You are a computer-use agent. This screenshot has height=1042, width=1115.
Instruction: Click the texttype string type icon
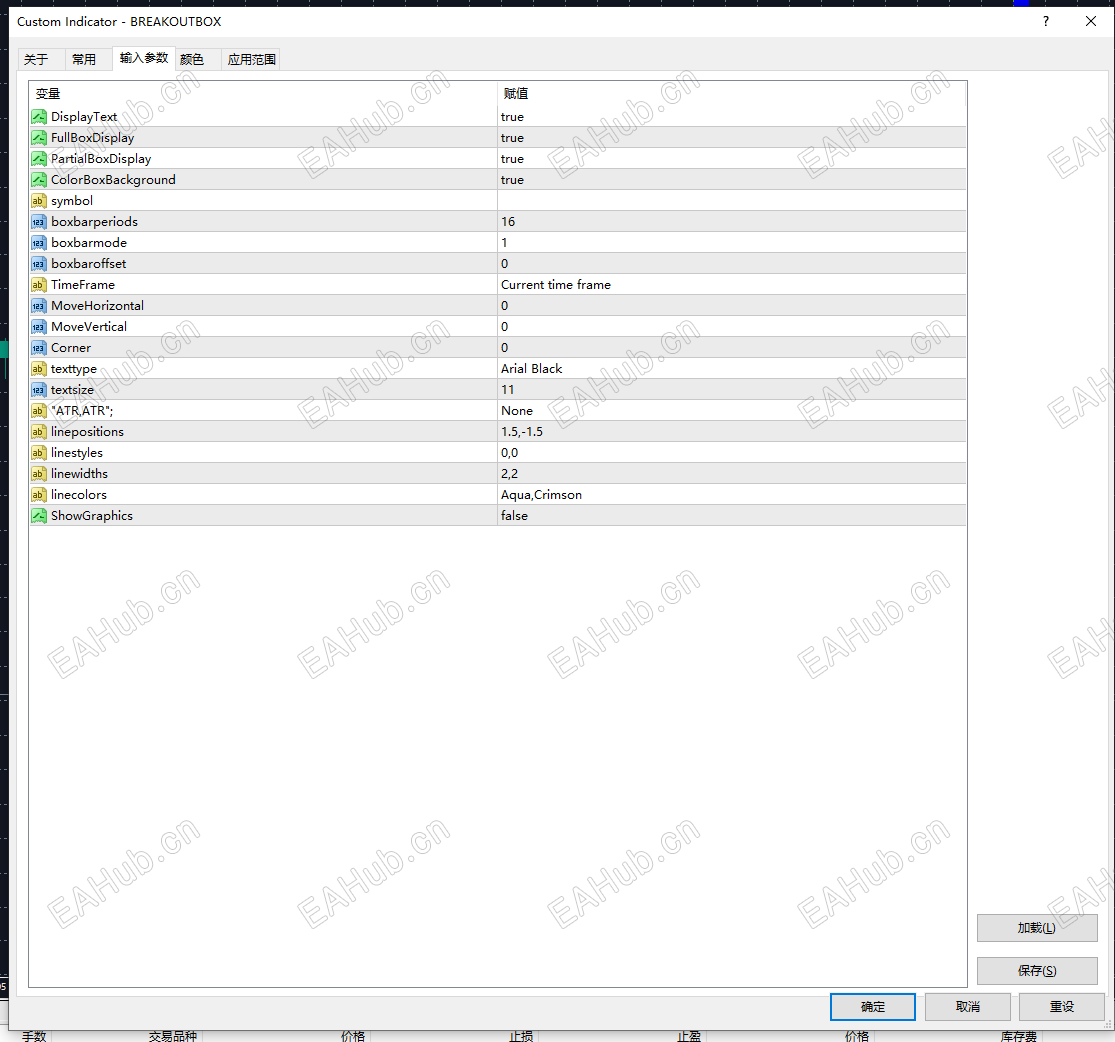tap(38, 368)
